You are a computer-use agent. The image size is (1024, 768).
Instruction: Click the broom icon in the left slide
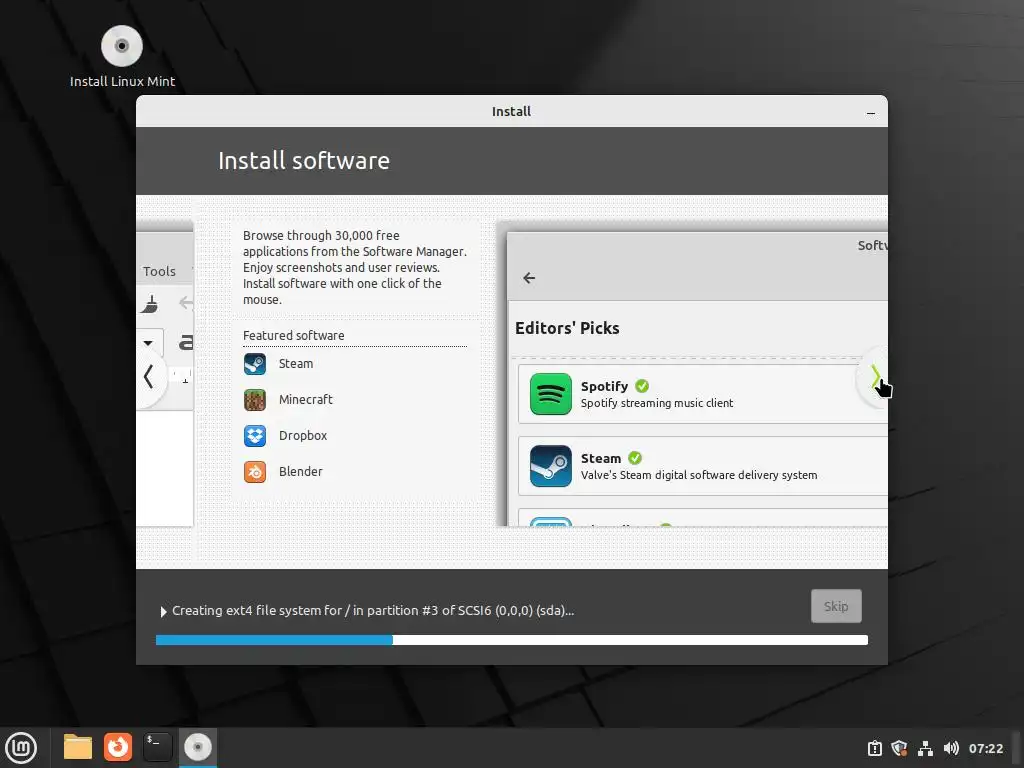click(x=151, y=304)
